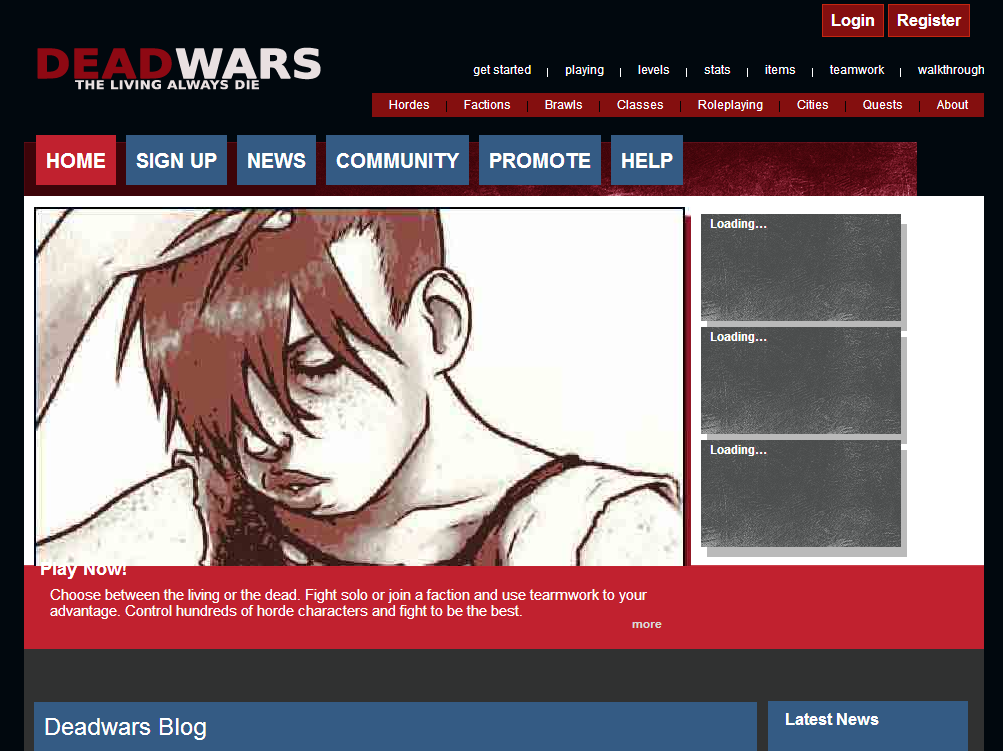This screenshot has height=751, width=1003.
Task: Click the 'Choose between the living' description text
Action: (349, 603)
